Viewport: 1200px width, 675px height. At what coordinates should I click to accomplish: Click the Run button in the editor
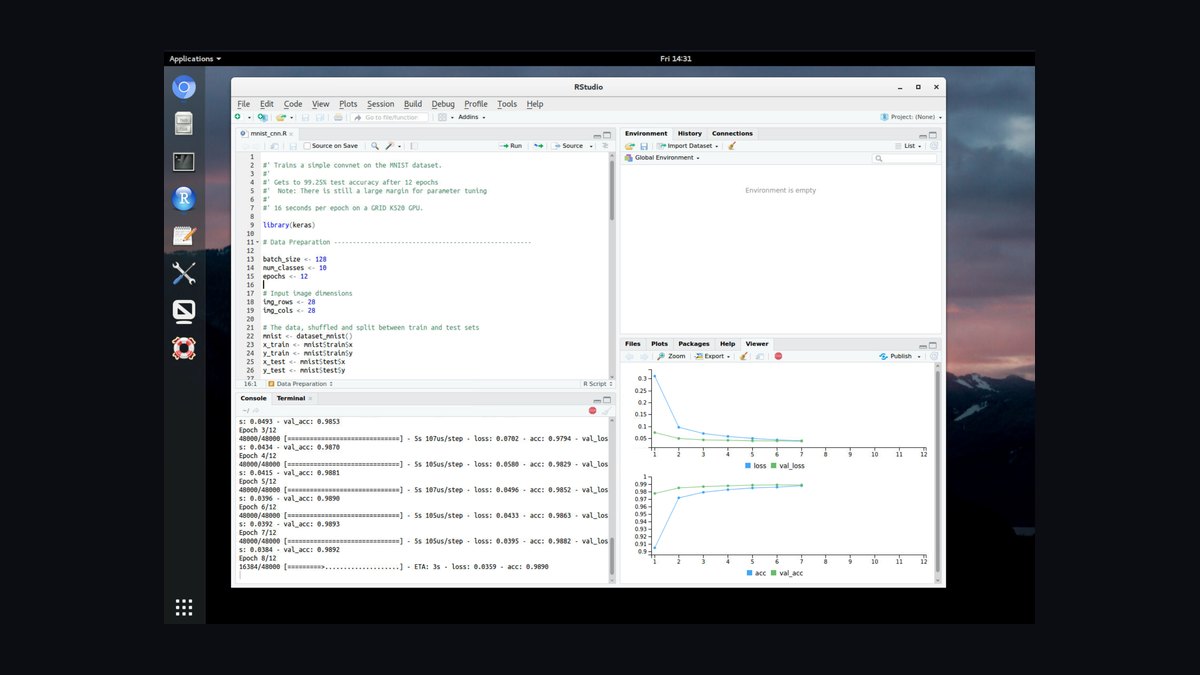tap(511, 146)
